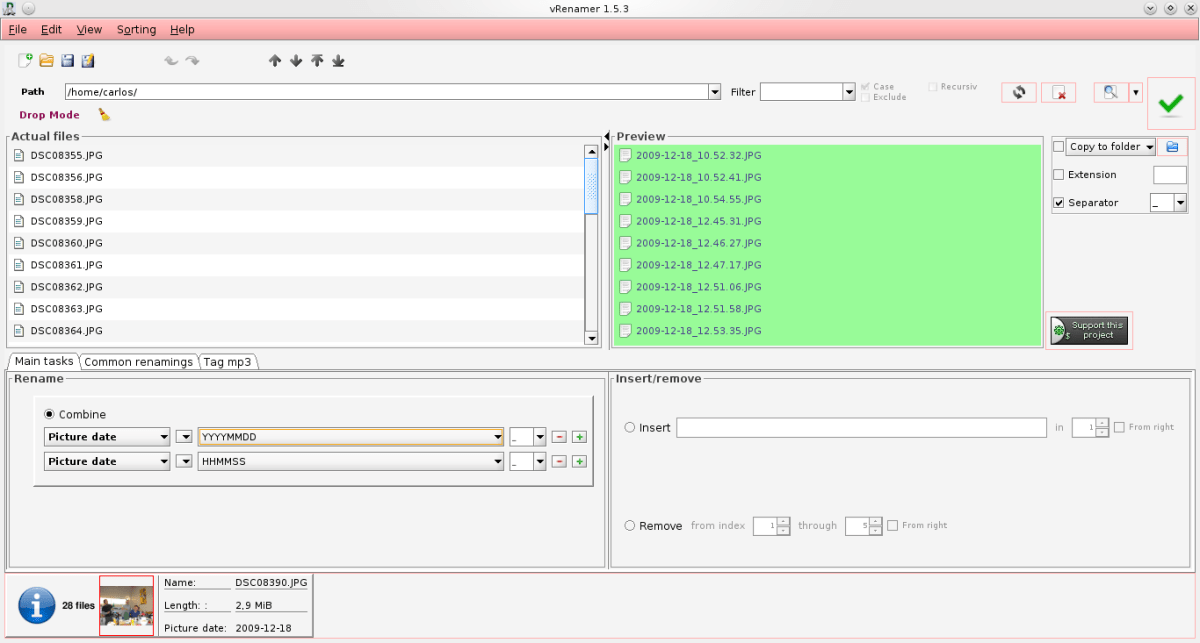Click the refresh file list icon

point(1018,92)
